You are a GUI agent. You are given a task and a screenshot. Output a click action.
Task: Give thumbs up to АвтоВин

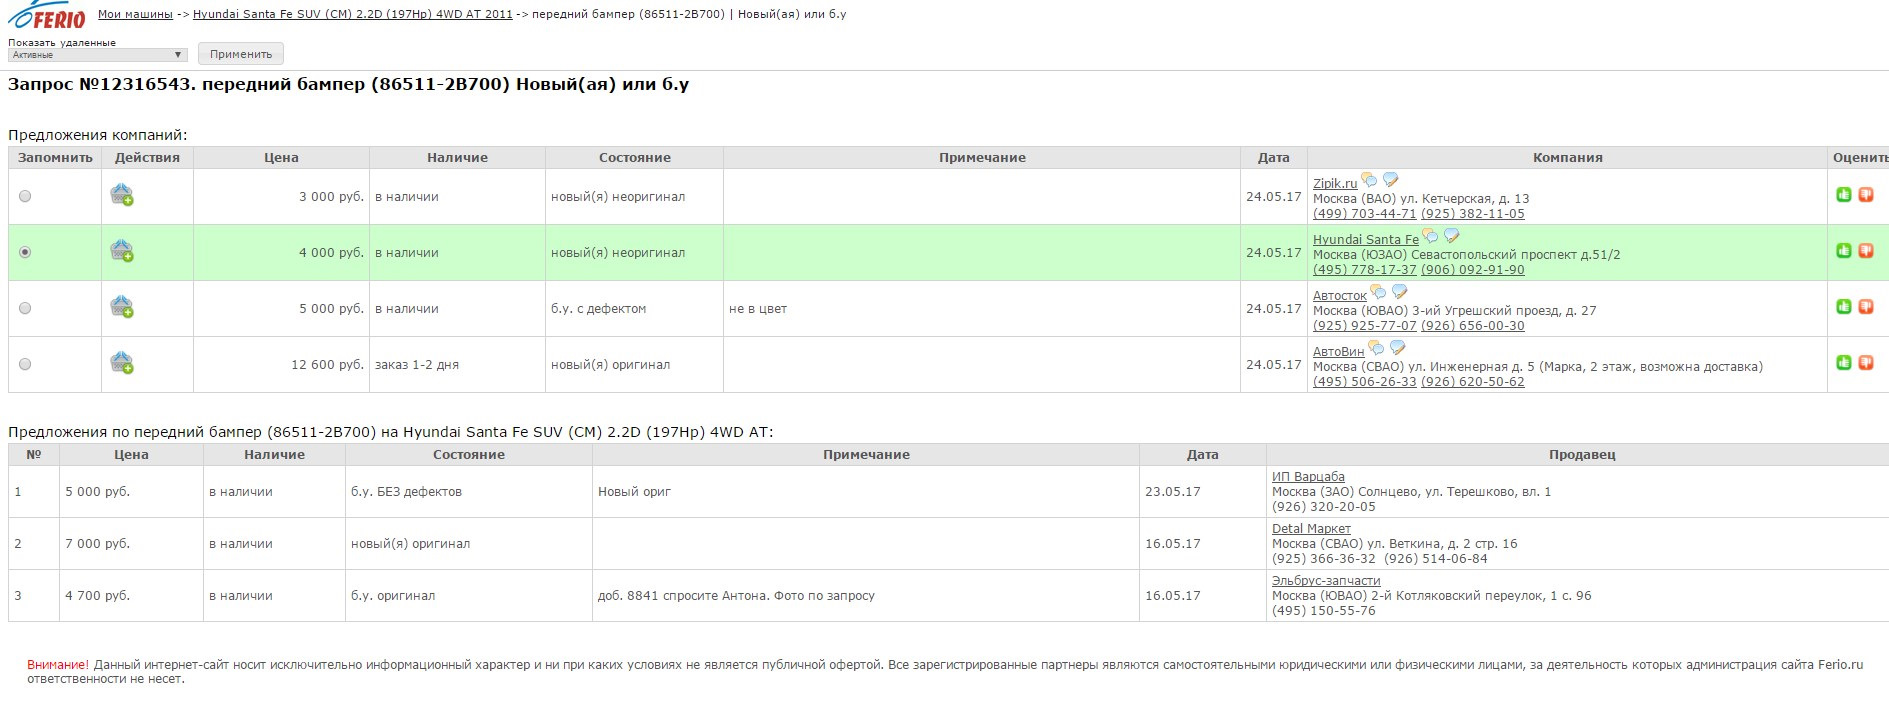tap(1844, 363)
